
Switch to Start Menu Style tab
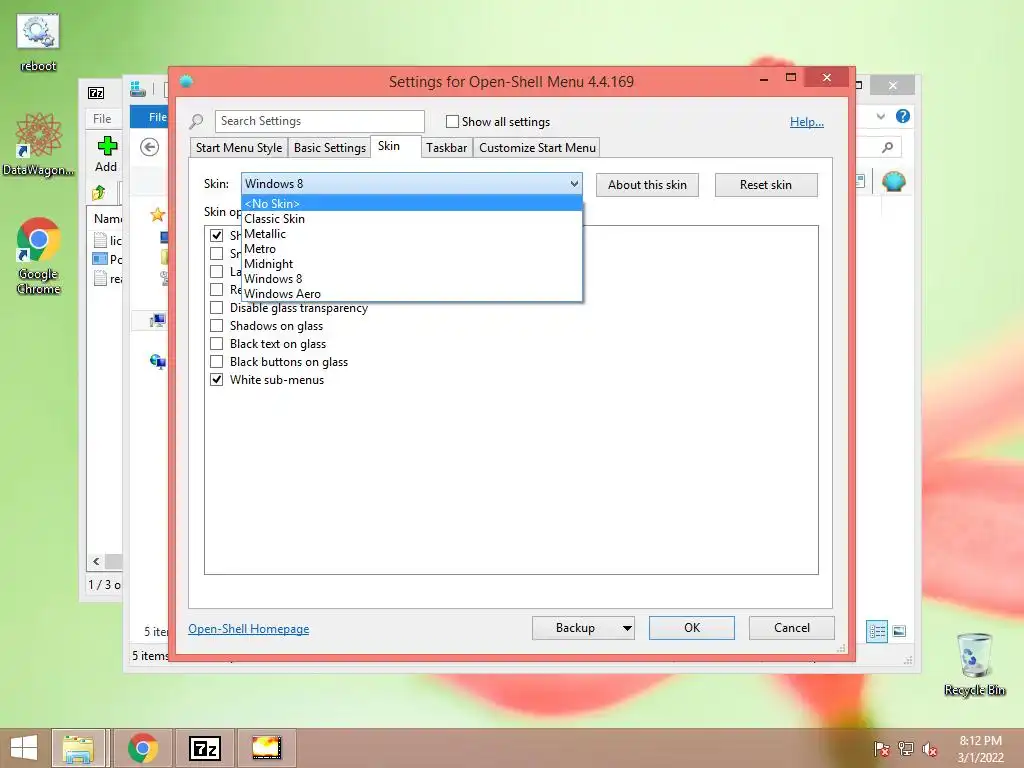pos(239,148)
